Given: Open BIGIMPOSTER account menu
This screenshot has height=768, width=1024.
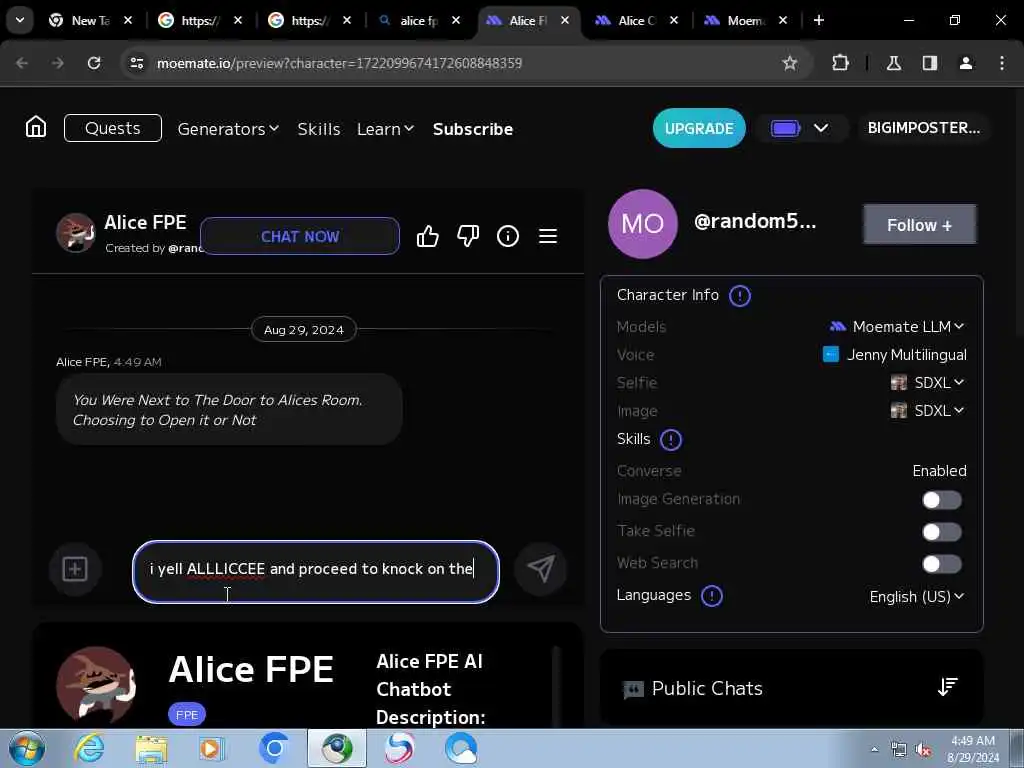Looking at the screenshot, I should point(923,128).
